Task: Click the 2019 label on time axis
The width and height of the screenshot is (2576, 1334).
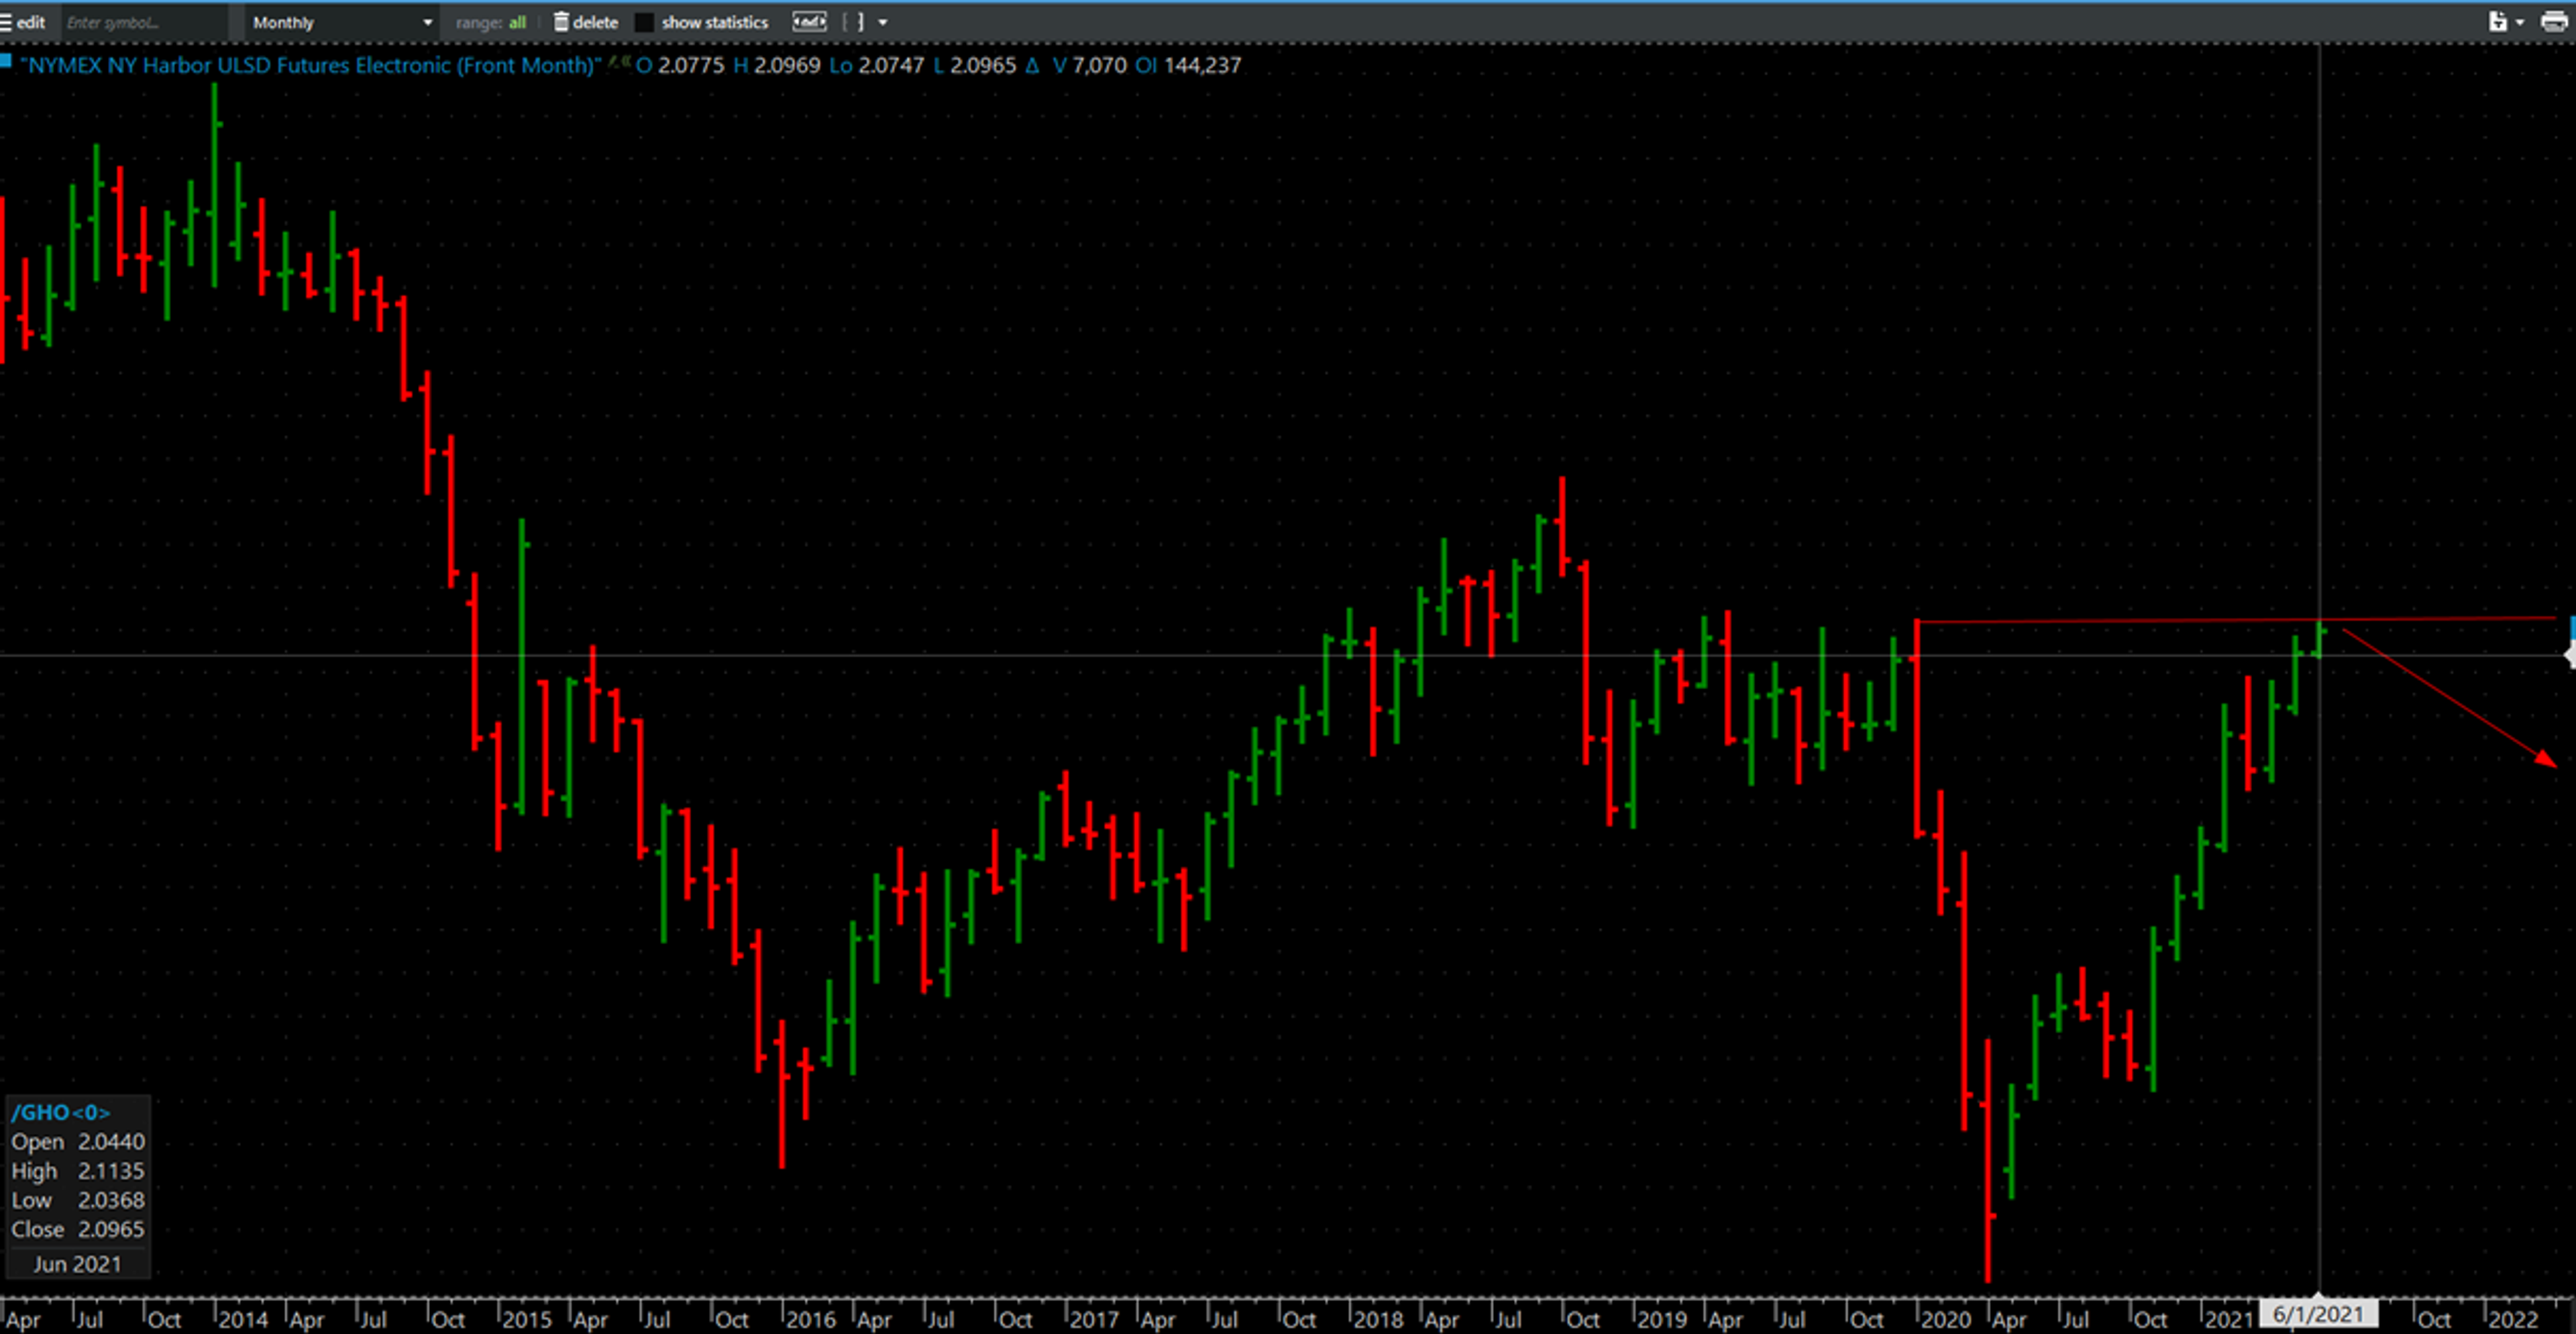Action: (1662, 1319)
